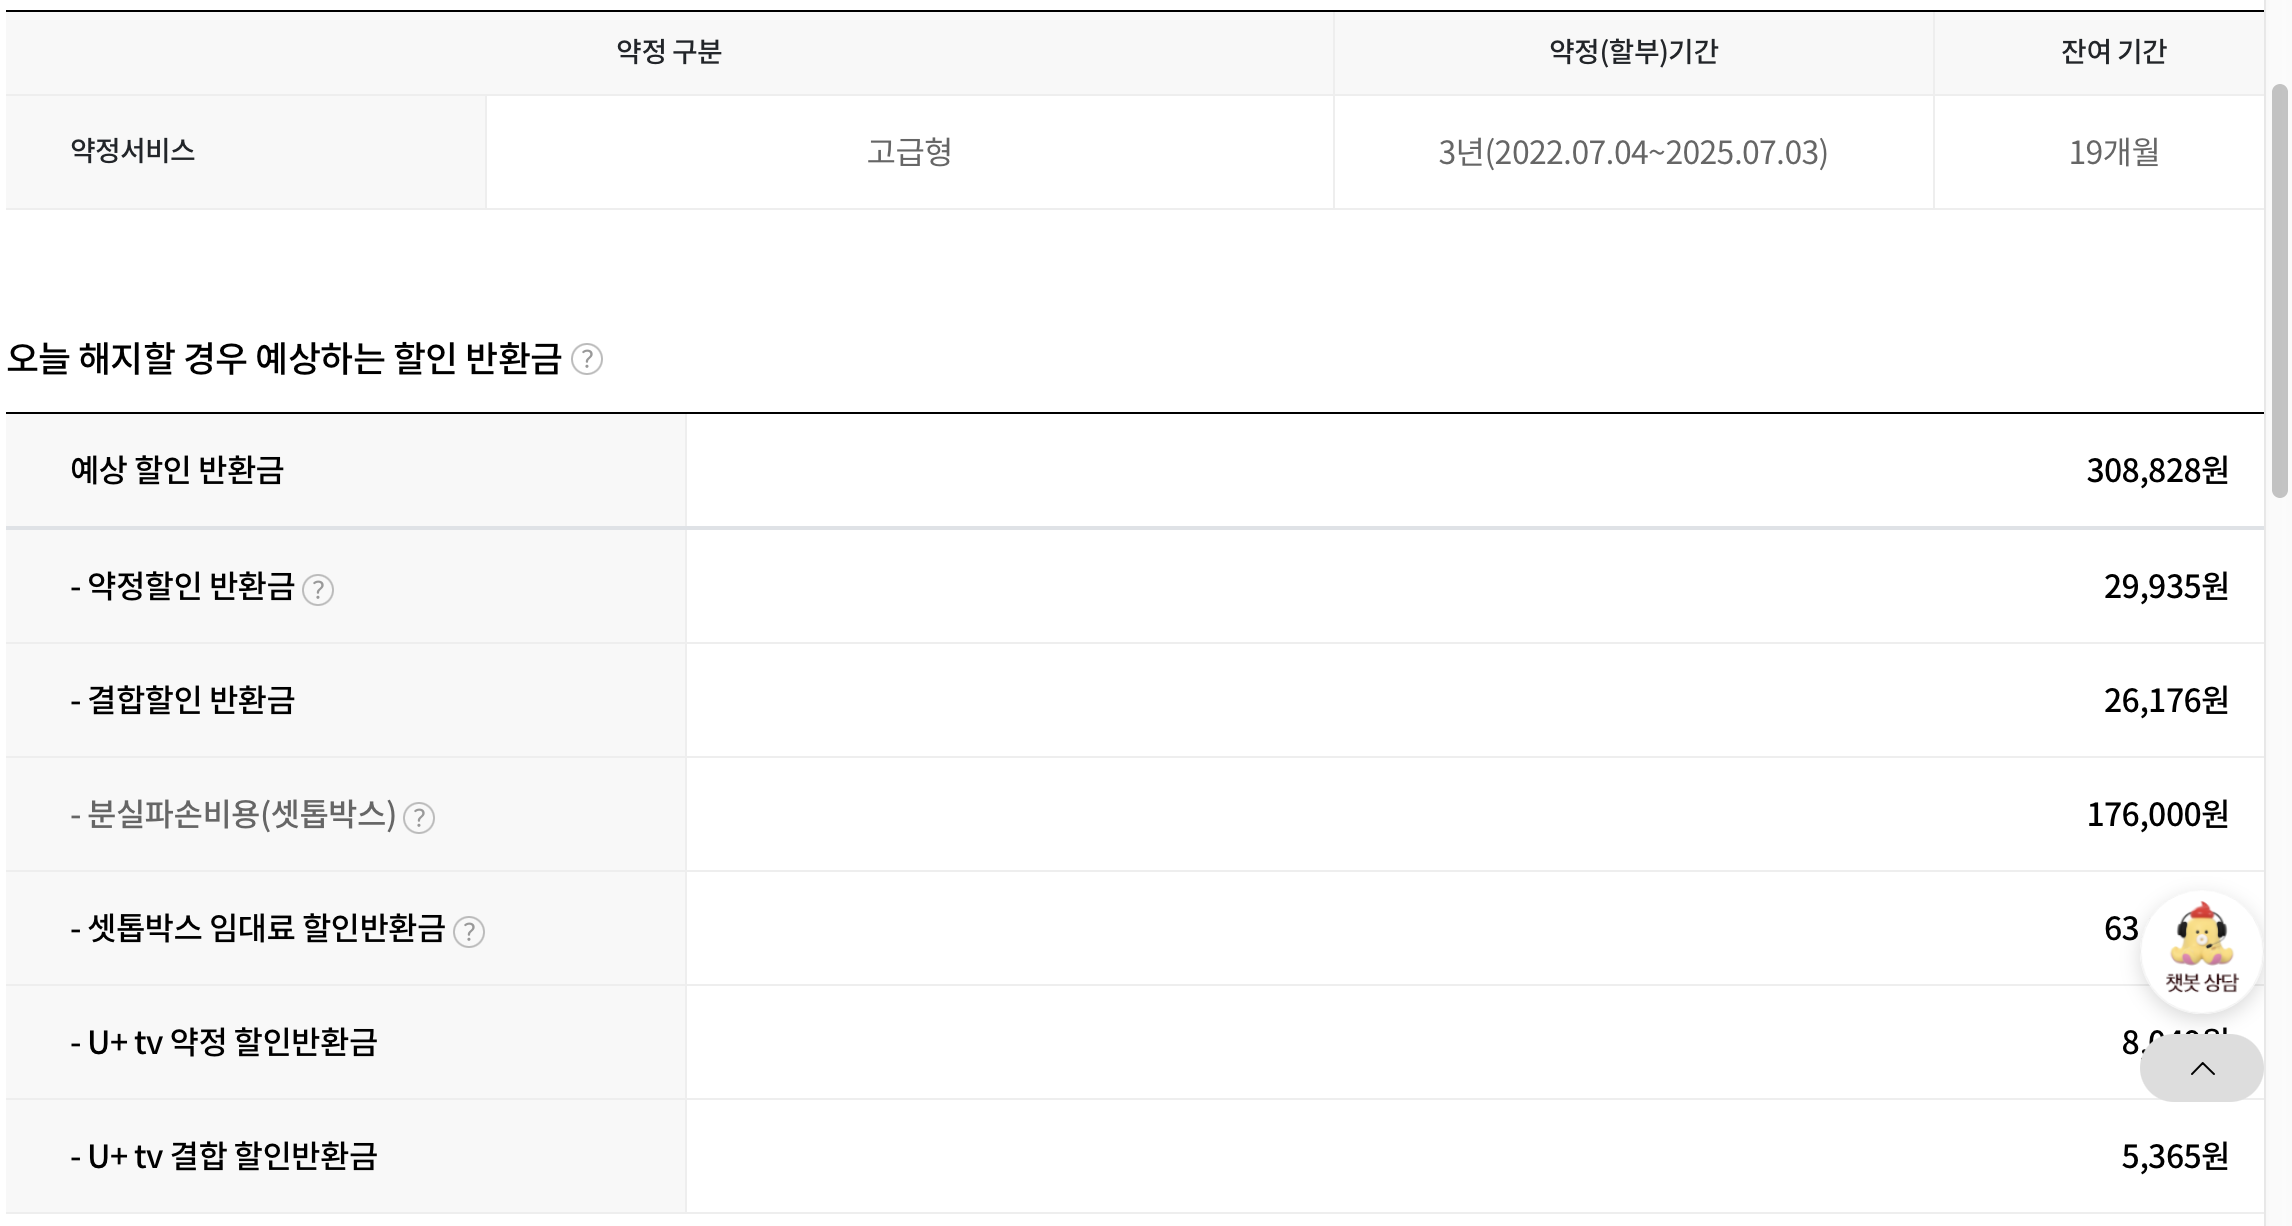The image size is (2292, 1226).
Task: Click help icon beside 약정할인 반환금
Action: point(318,590)
